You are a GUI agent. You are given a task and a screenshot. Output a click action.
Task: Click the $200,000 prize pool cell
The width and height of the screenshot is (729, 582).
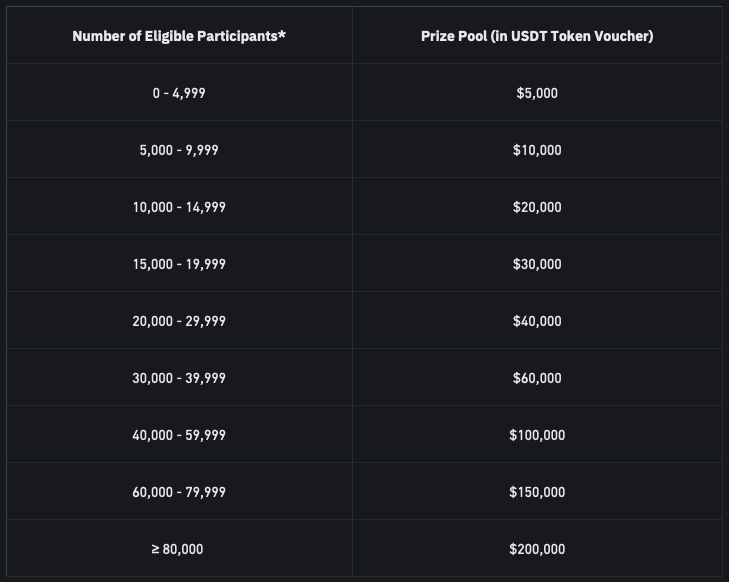coord(537,549)
